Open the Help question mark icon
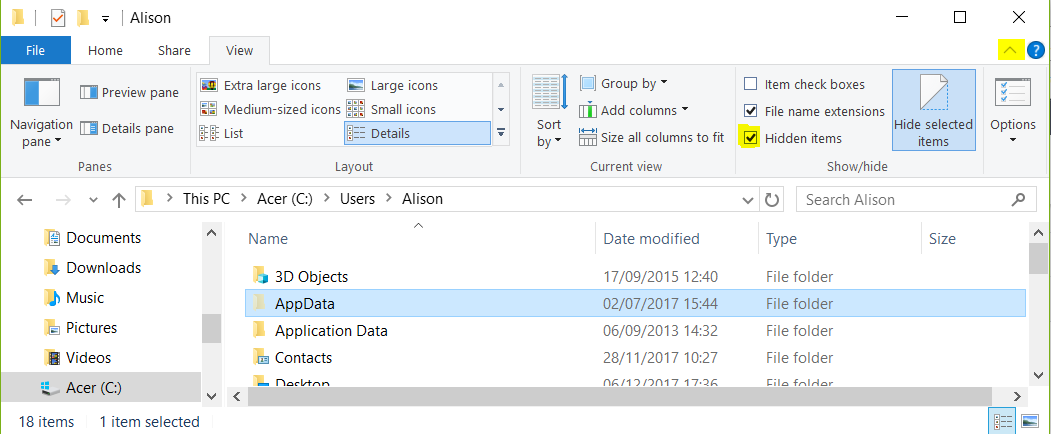Screen dimensions: 1051x434 click(1036, 50)
